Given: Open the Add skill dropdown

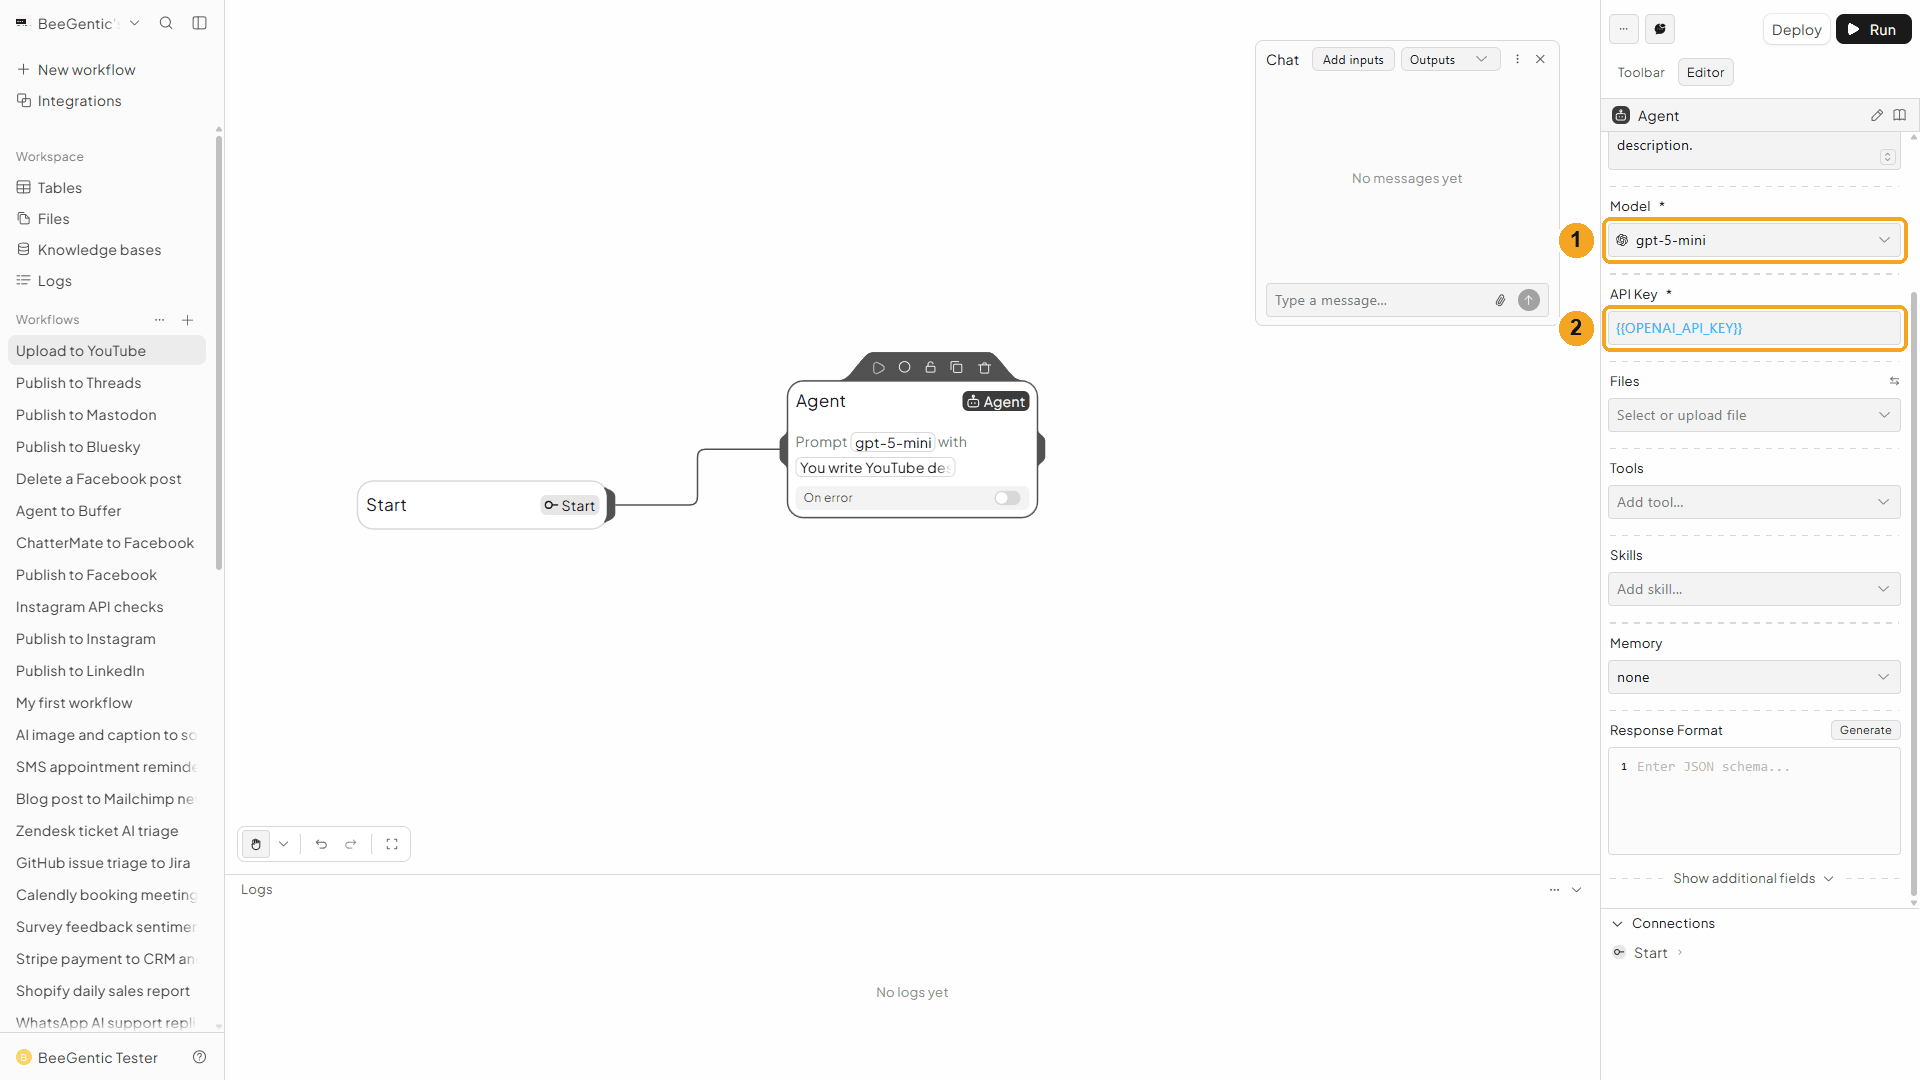Looking at the screenshot, I should coord(1754,589).
